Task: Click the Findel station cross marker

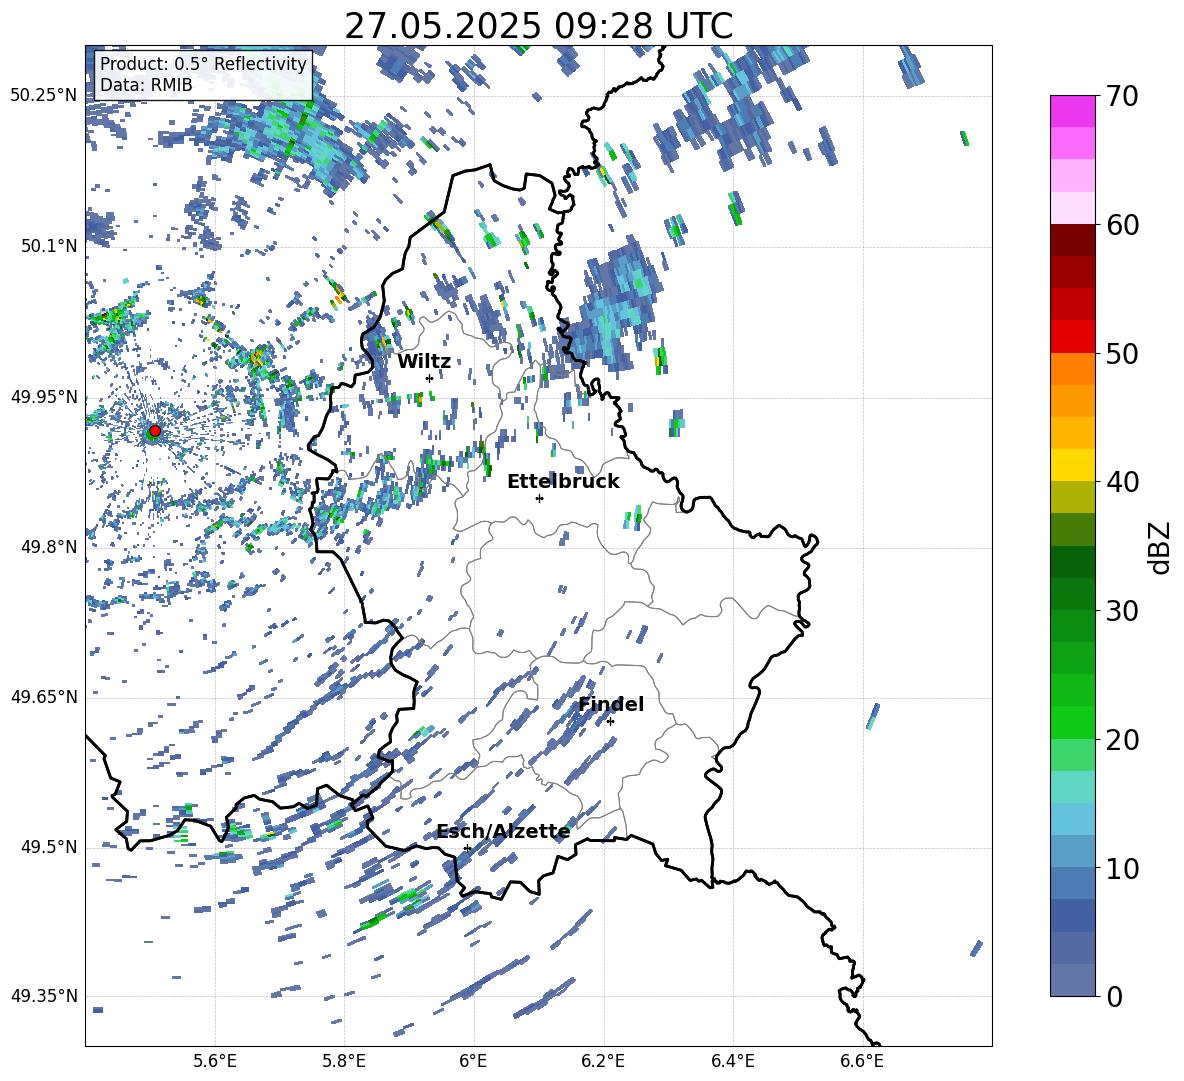Action: (x=610, y=722)
